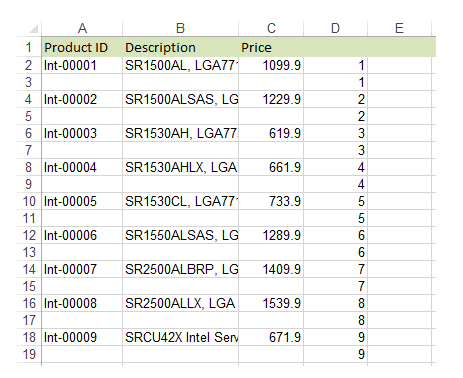Select the SR1500ALSAS description cell

pyautogui.click(x=180, y=99)
